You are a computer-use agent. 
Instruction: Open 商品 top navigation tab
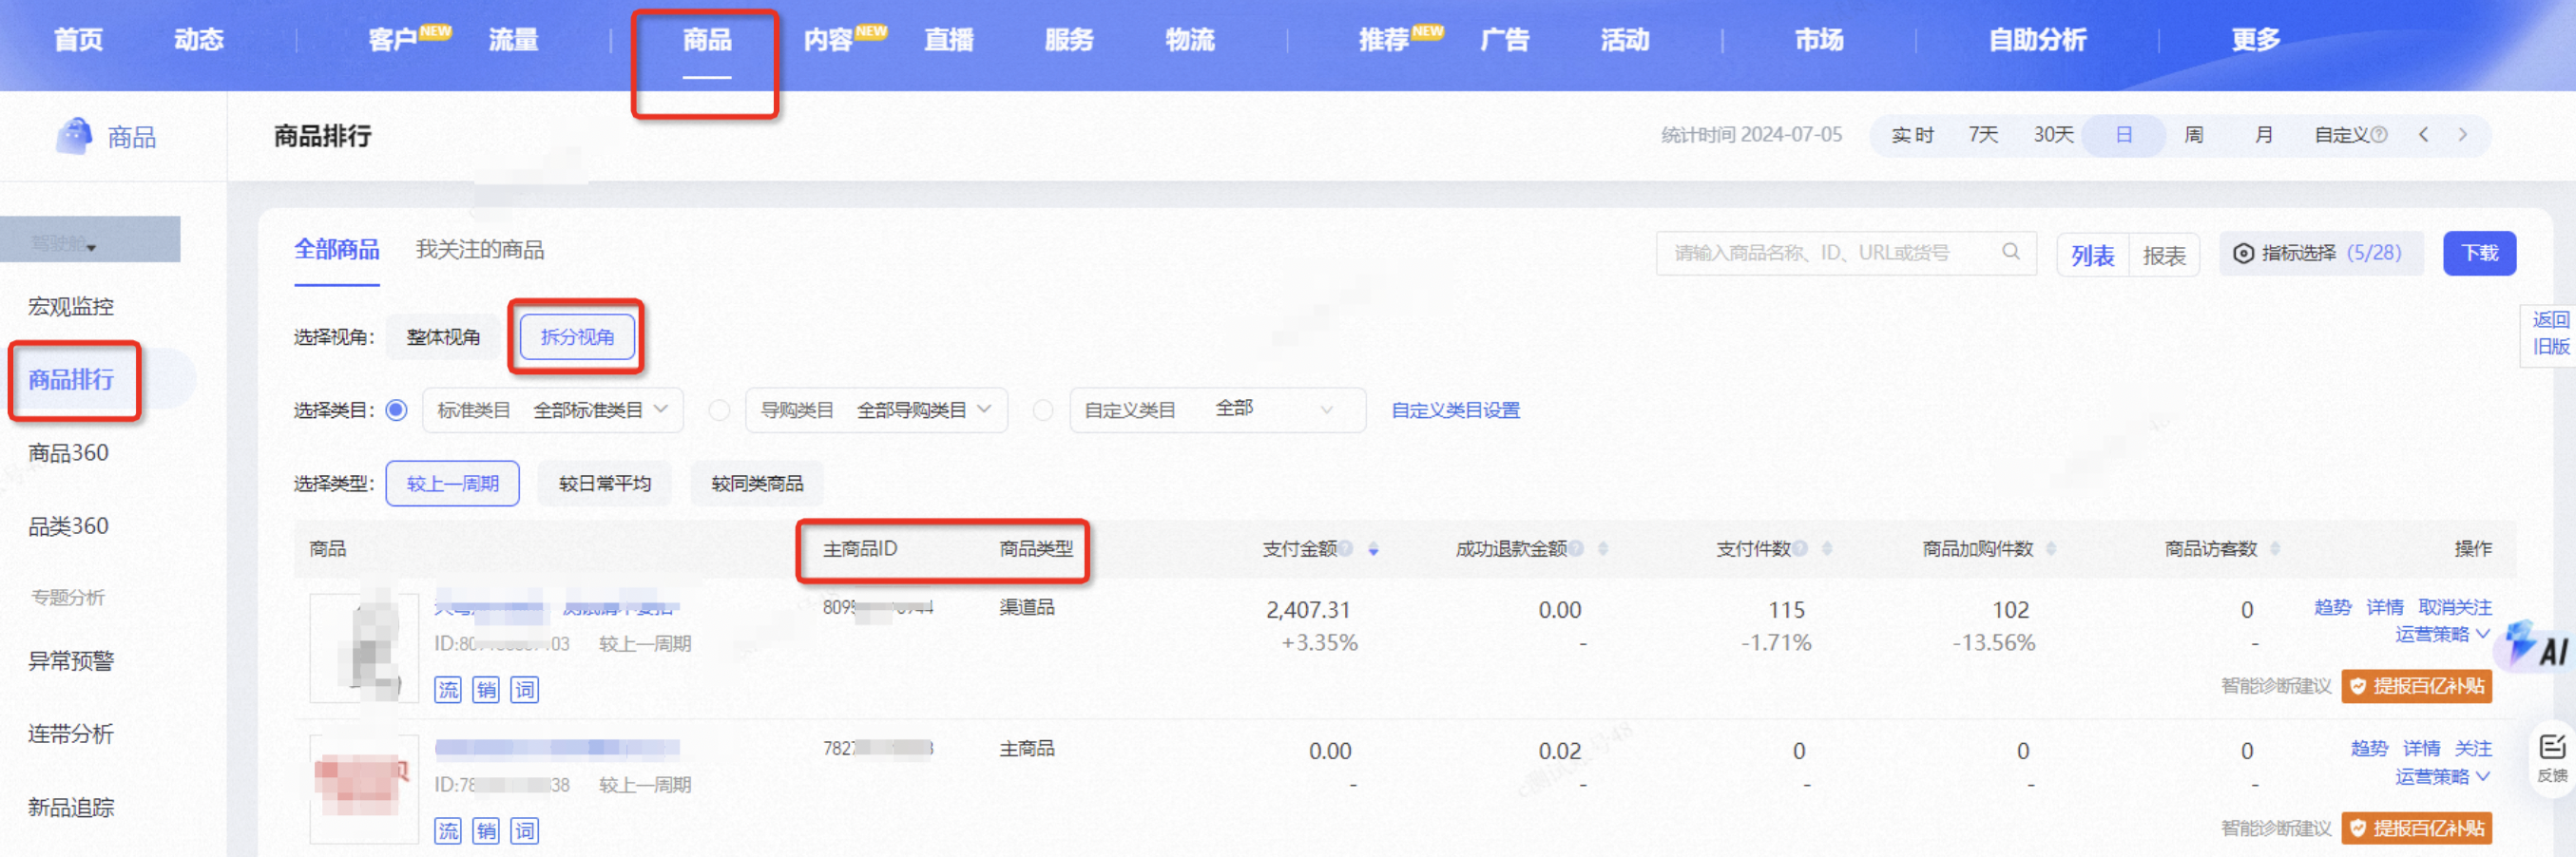(x=707, y=40)
